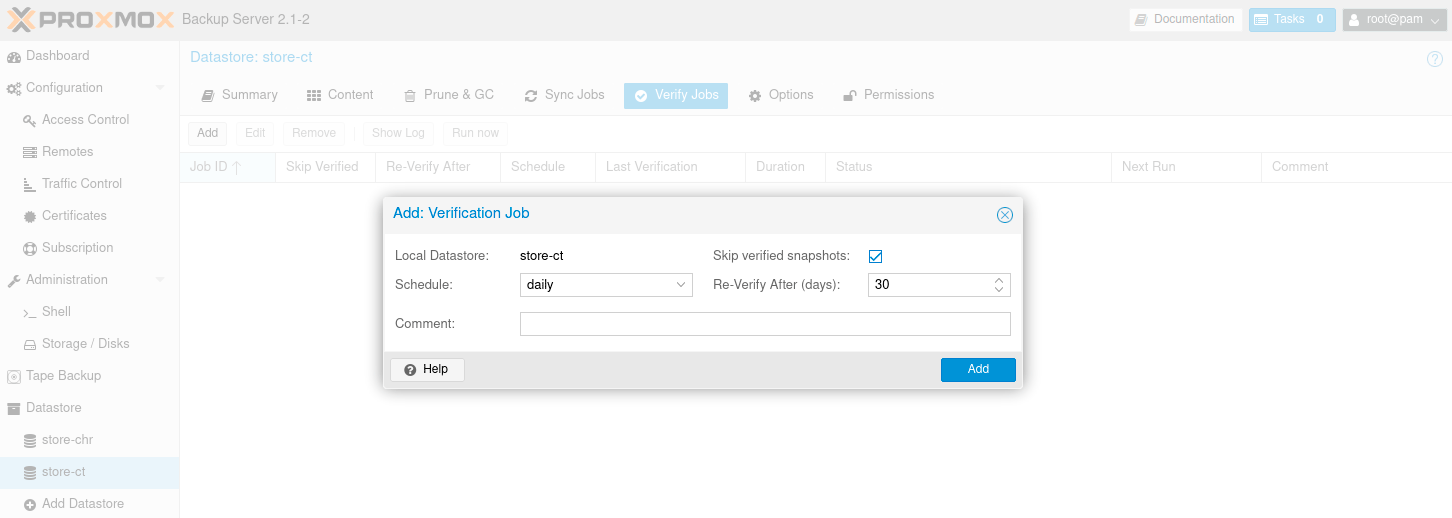
Task: Switch to the Permissions tab
Action: 888,95
